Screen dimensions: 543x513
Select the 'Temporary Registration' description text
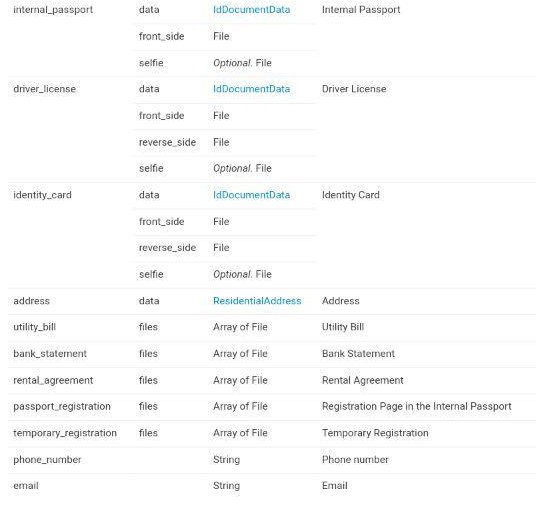375,433
